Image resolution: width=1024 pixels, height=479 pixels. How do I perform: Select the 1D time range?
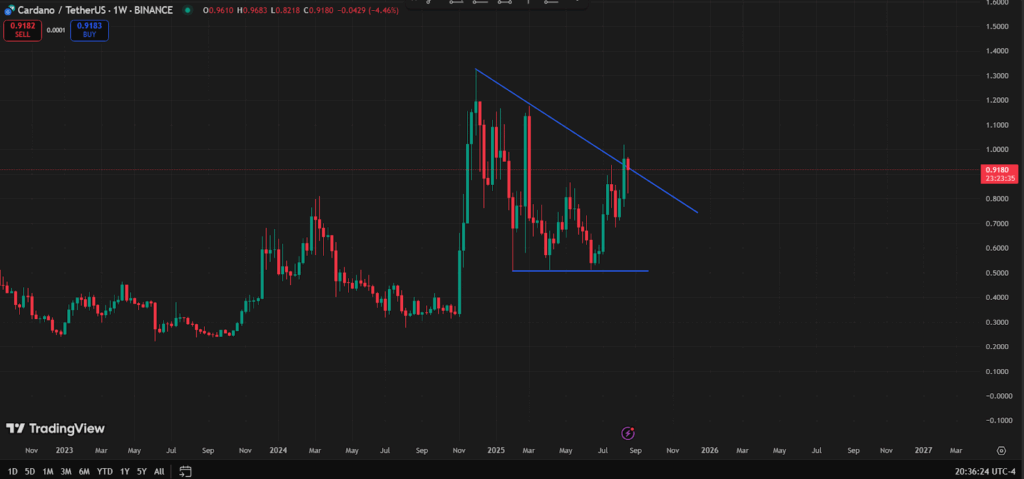[x=12, y=471]
